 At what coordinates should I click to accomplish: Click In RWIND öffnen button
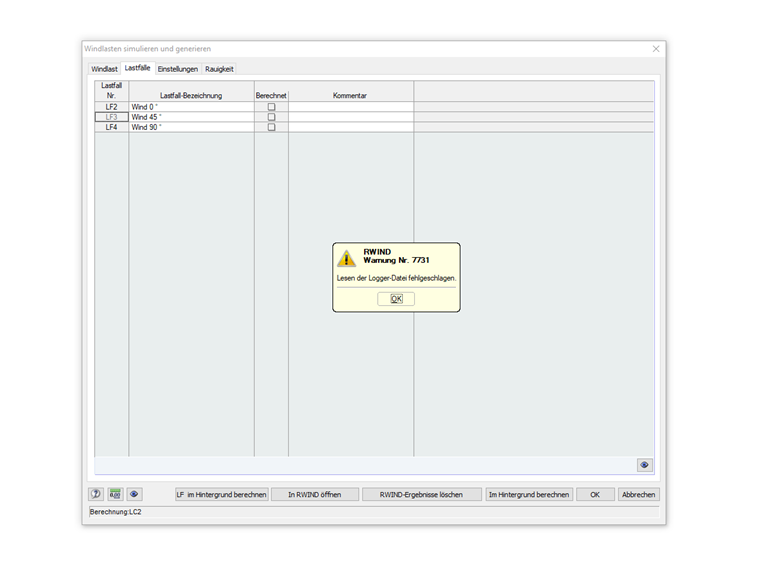315,494
